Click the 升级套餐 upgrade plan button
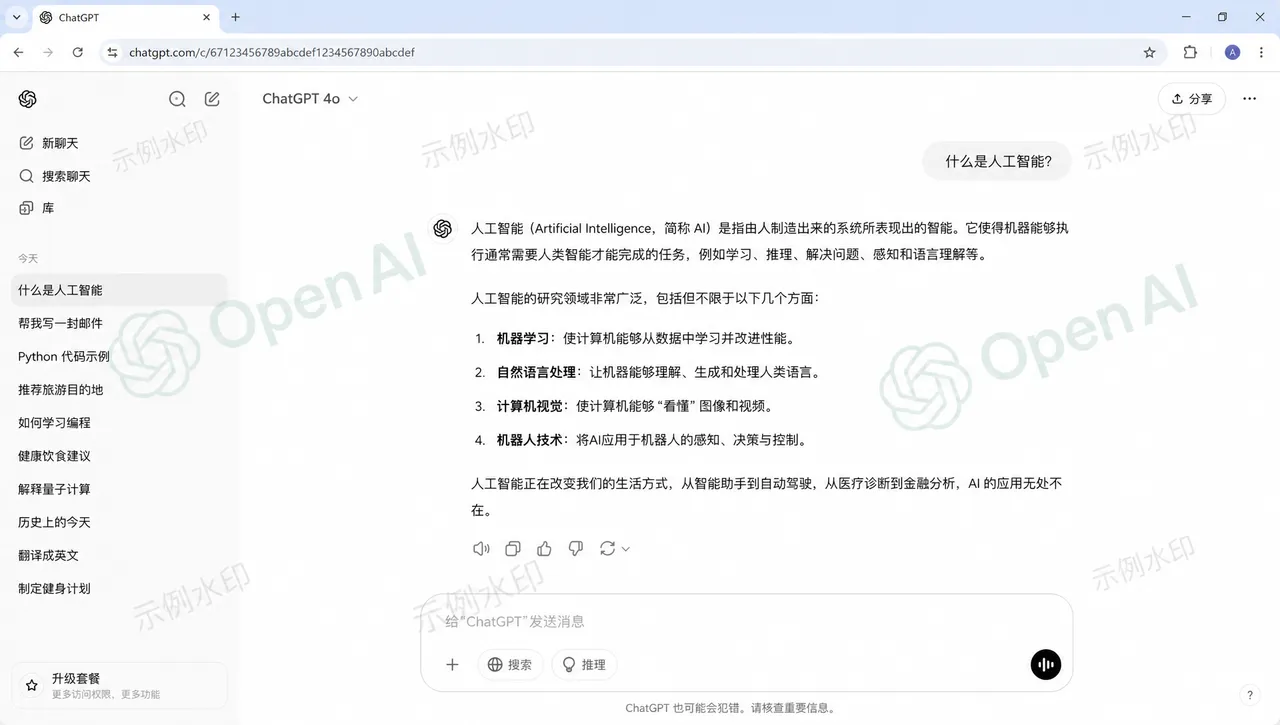The image size is (1280, 725). tap(120, 685)
